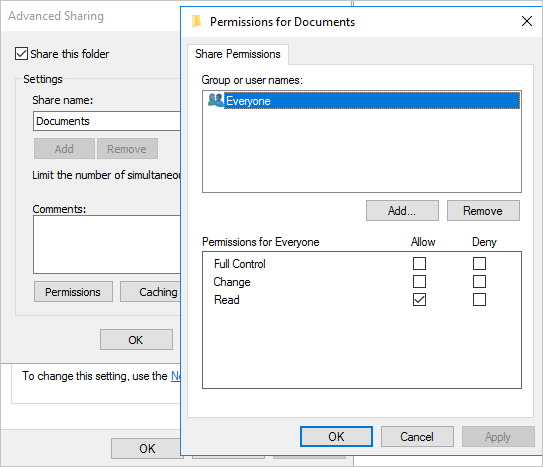Image resolution: width=543 pixels, height=467 pixels.
Task: Check Deny for Full Control
Action: tap(479, 263)
